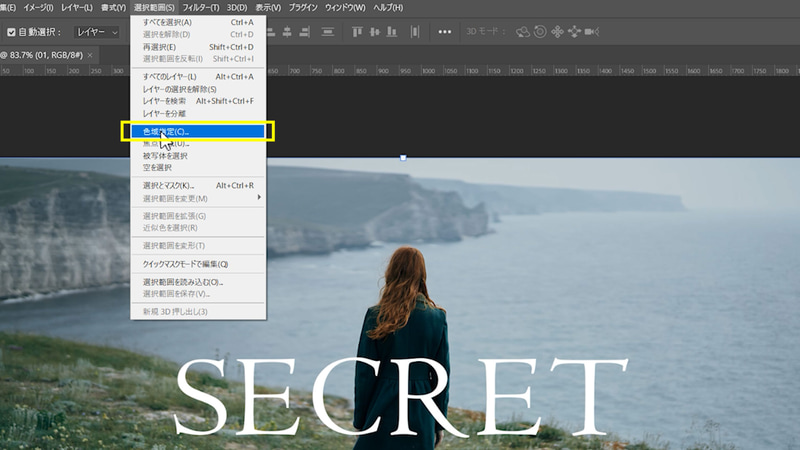Choose レイヤーを検索 menu entry
This screenshot has width=800, height=450.
click(x=198, y=101)
